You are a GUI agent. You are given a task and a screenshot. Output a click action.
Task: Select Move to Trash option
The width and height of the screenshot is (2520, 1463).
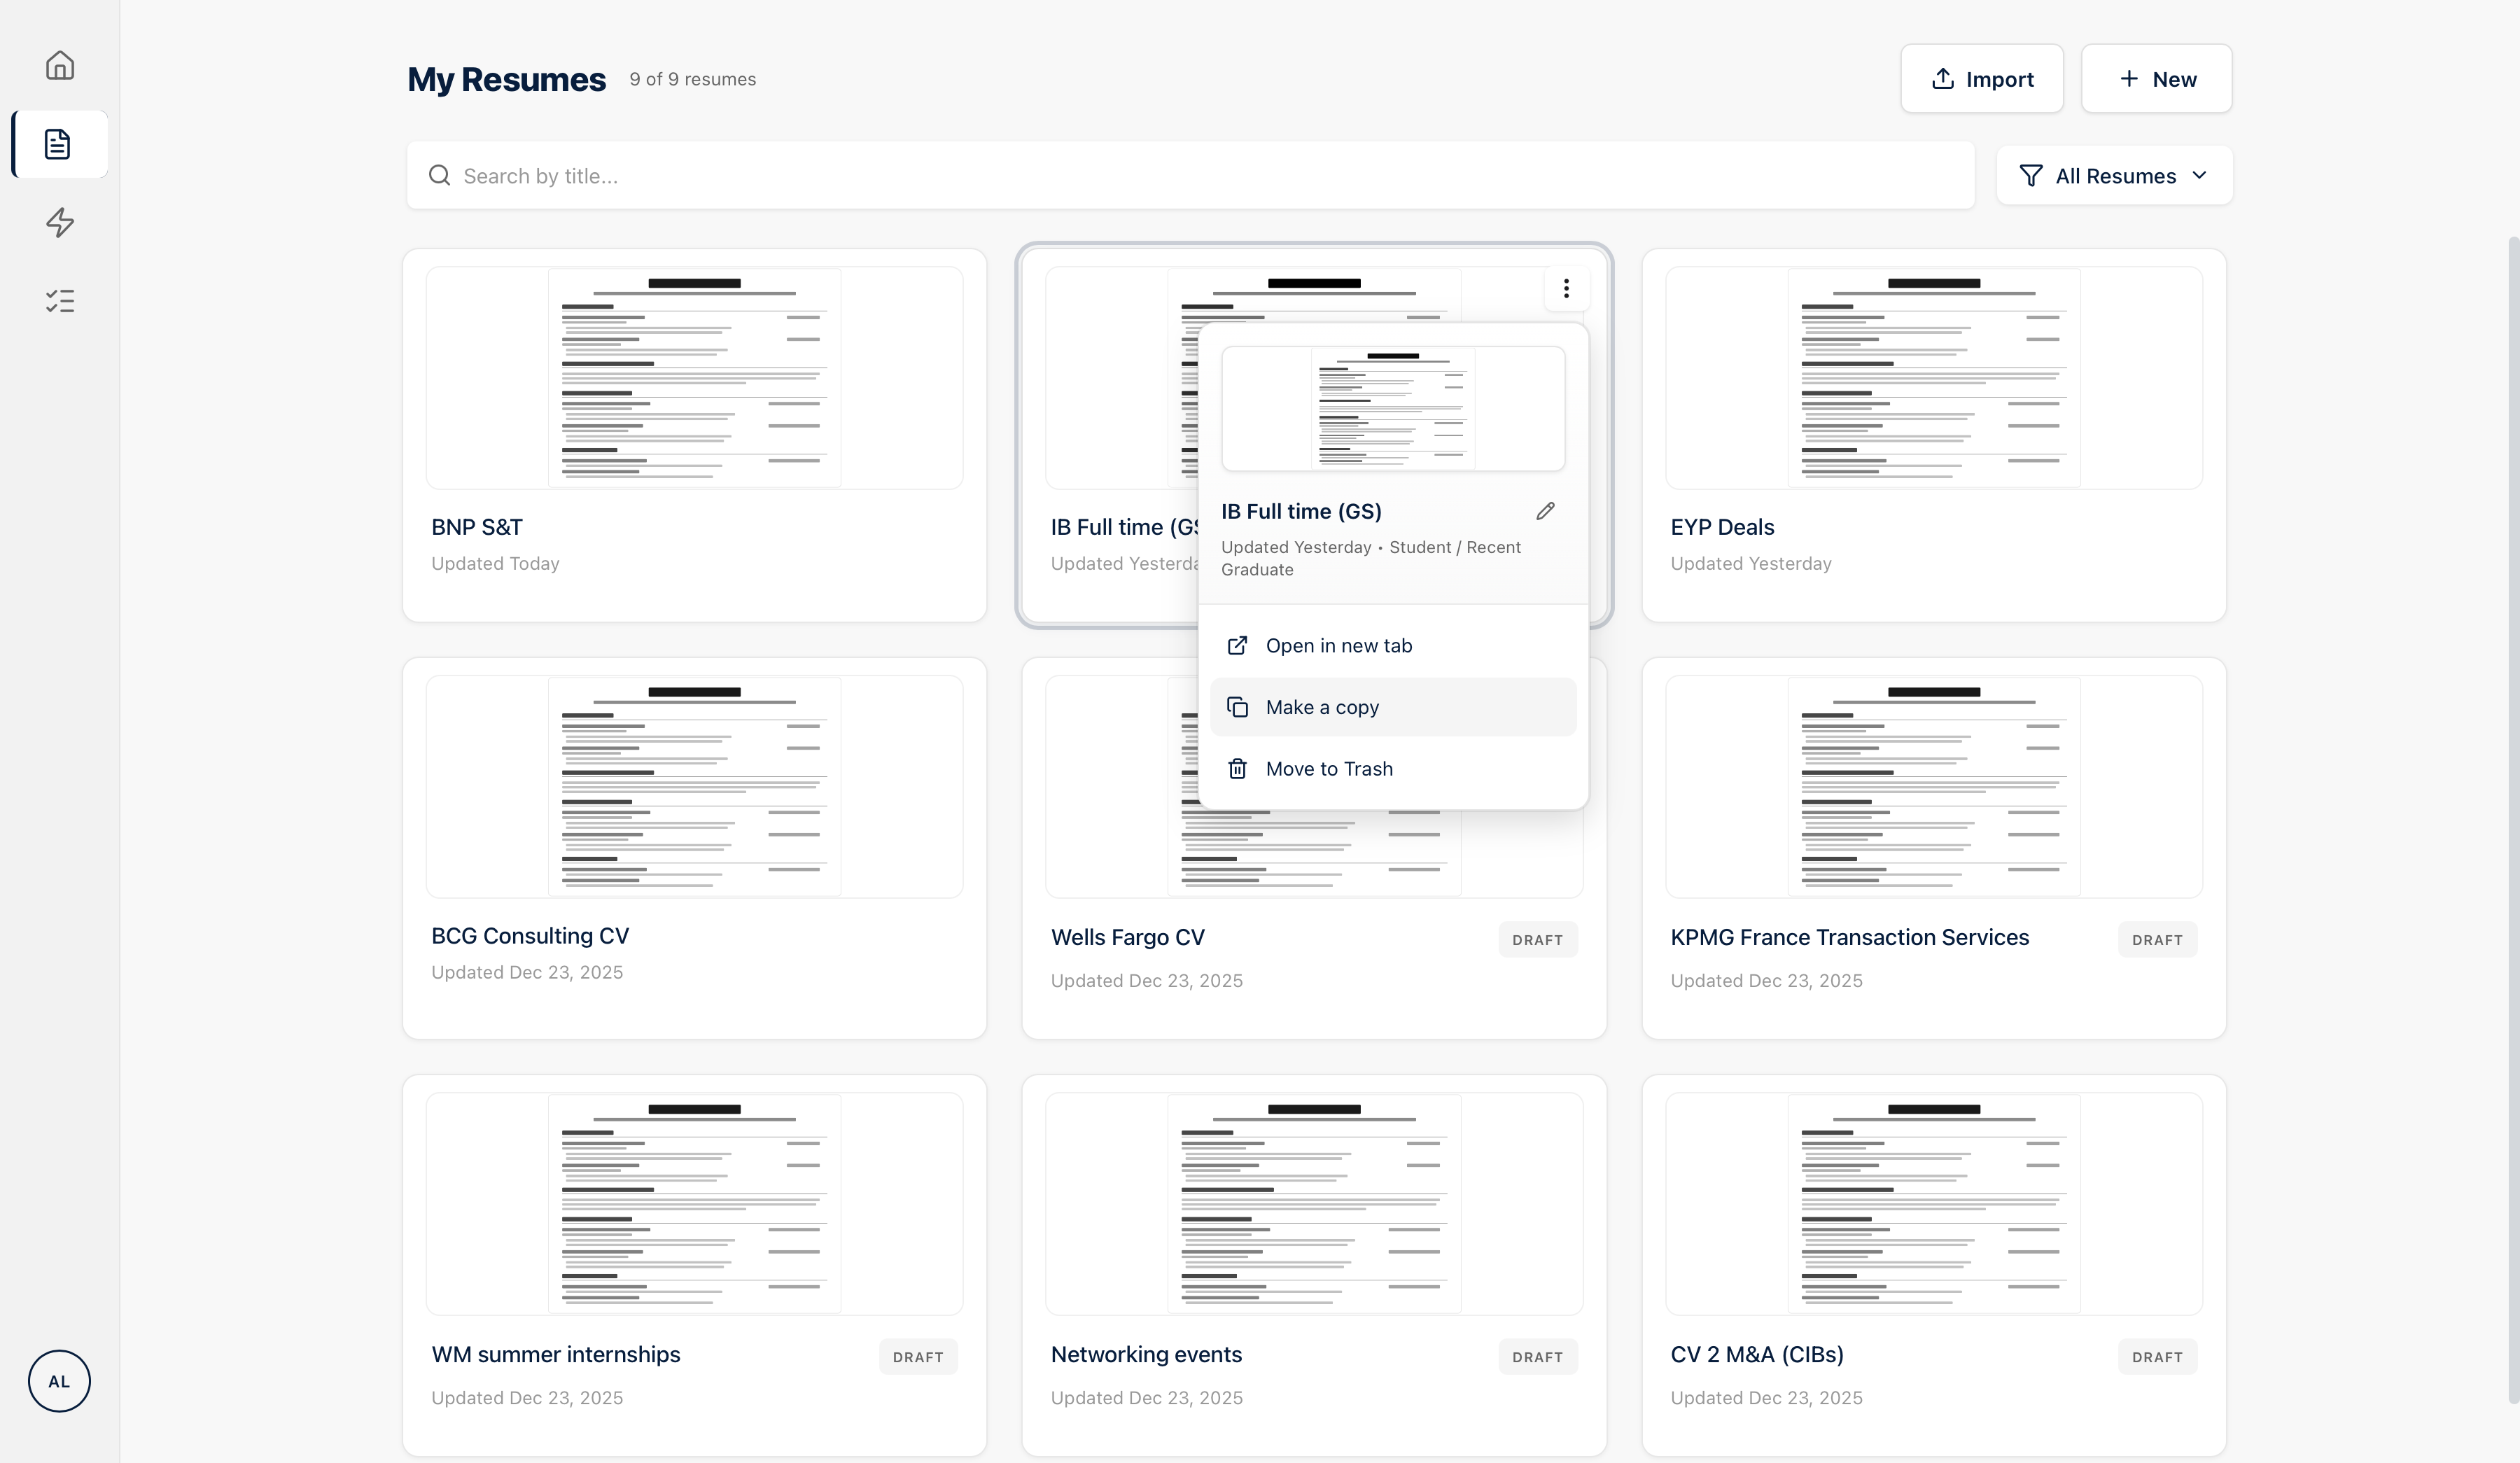tap(1328, 769)
